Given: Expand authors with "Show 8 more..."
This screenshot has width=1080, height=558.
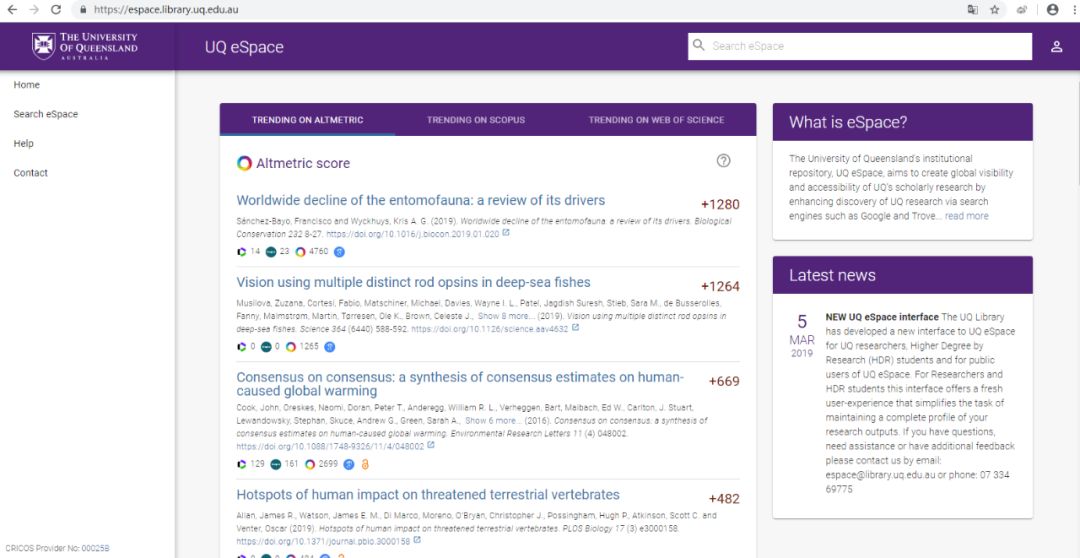Looking at the screenshot, I should point(506,315).
